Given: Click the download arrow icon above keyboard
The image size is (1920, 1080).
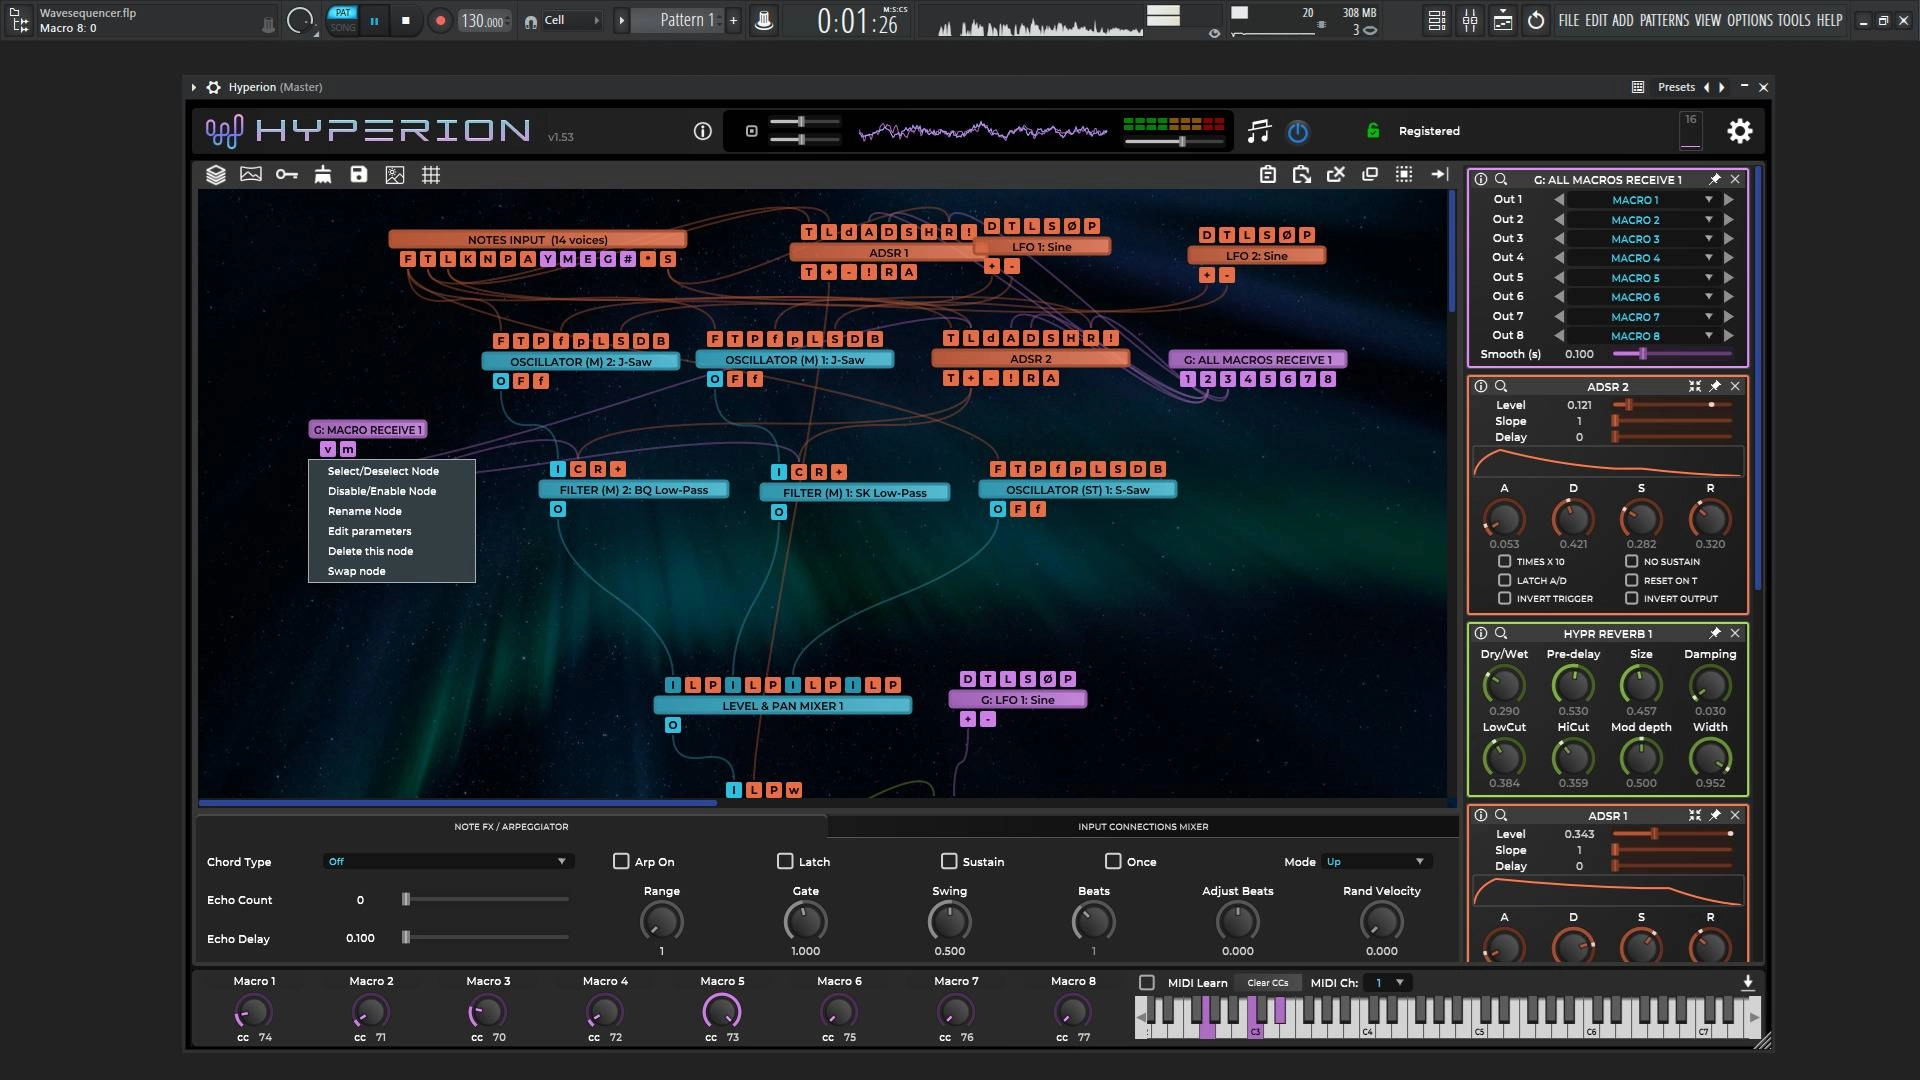Looking at the screenshot, I should [x=1748, y=983].
